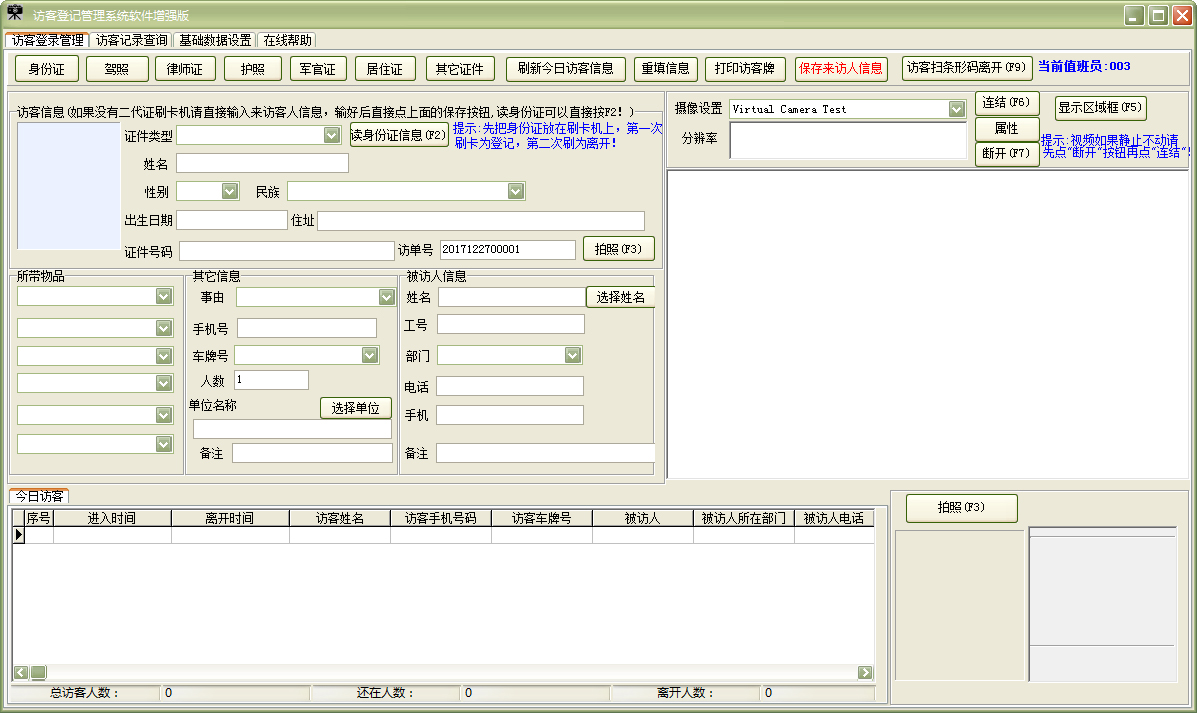
Task: Click 连结(F6) camera connect button
Action: tap(1007, 104)
